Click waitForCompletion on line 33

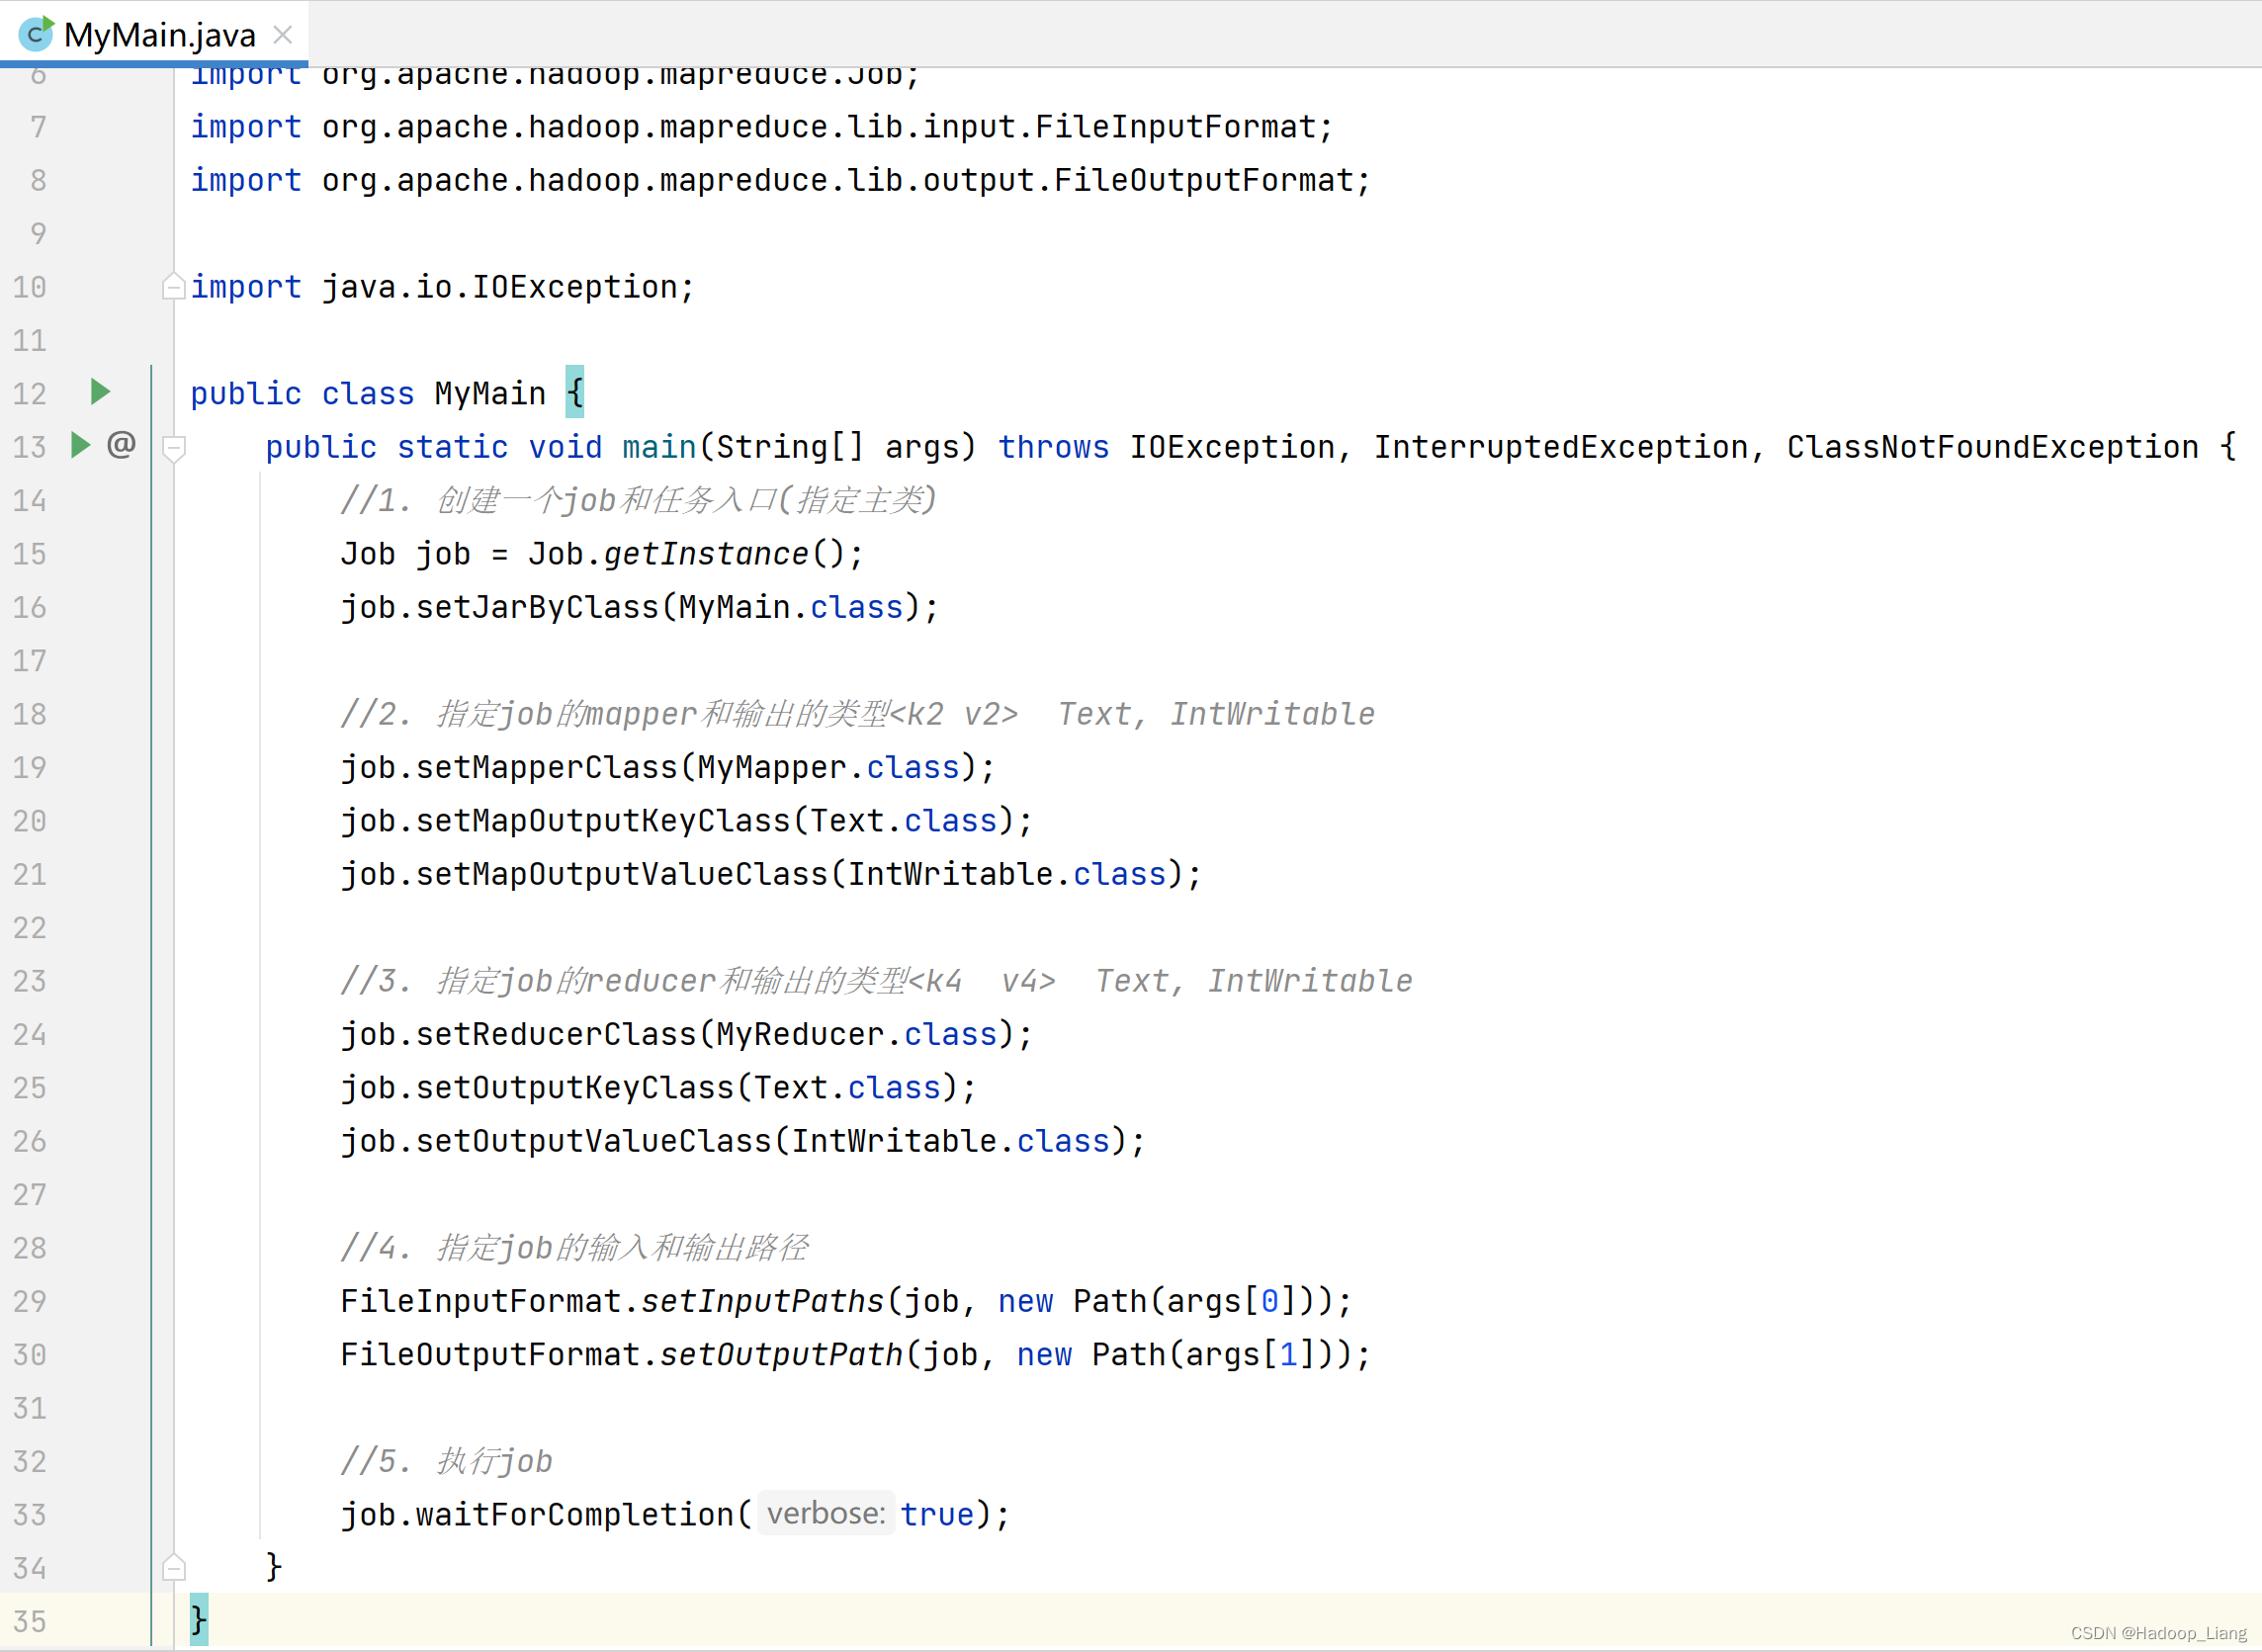pyautogui.click(x=575, y=1515)
